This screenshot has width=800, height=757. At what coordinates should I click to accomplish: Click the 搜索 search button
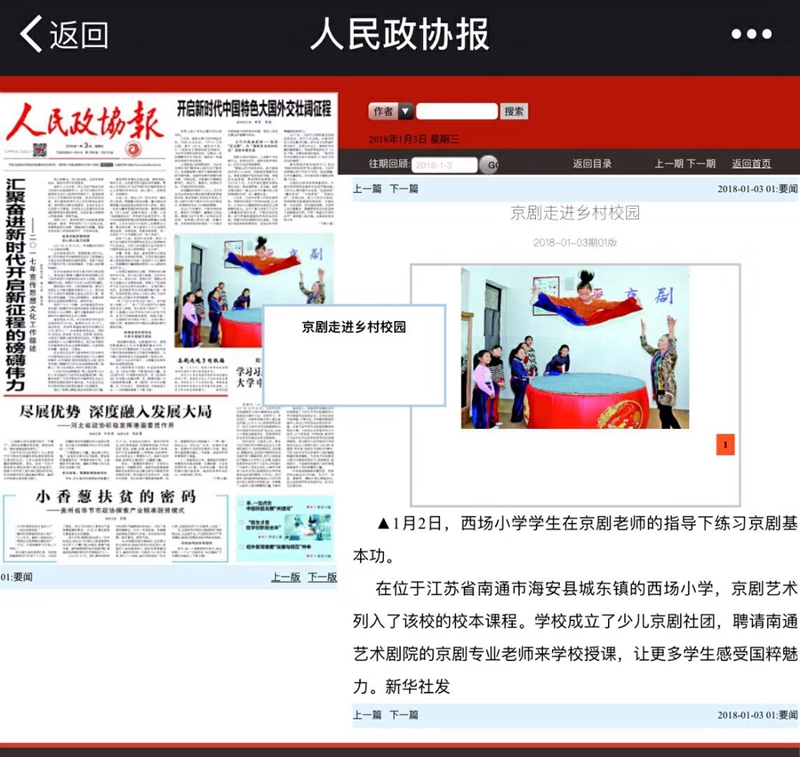click(514, 111)
